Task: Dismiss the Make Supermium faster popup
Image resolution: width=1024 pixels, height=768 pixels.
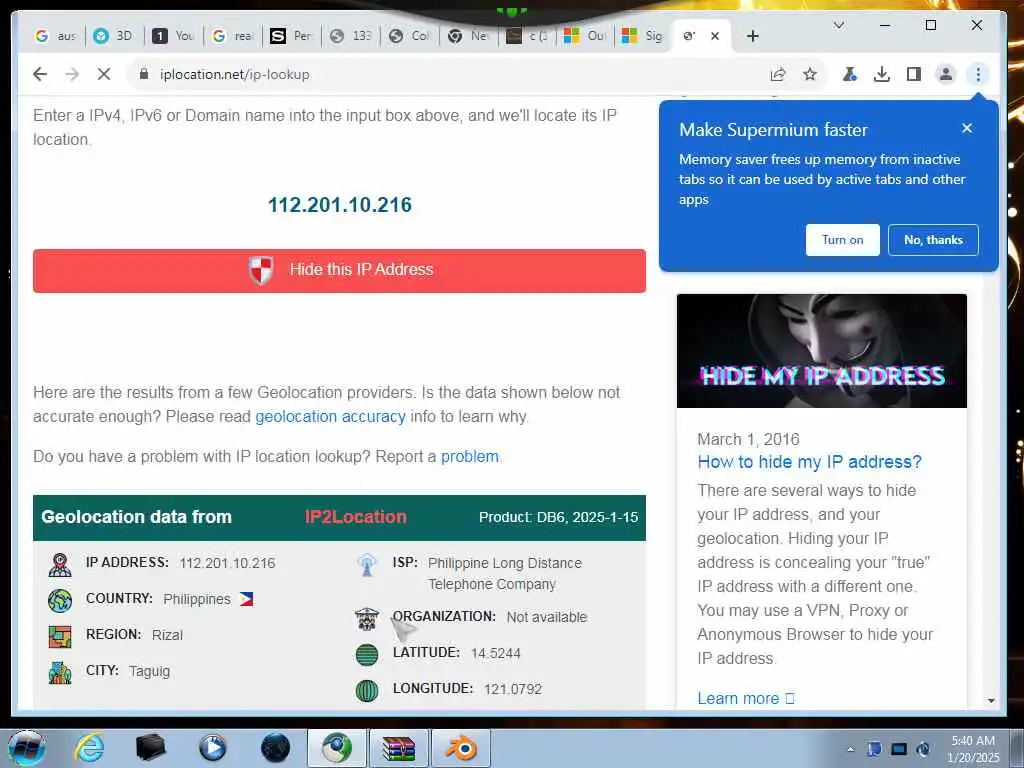Action: [x=967, y=128]
